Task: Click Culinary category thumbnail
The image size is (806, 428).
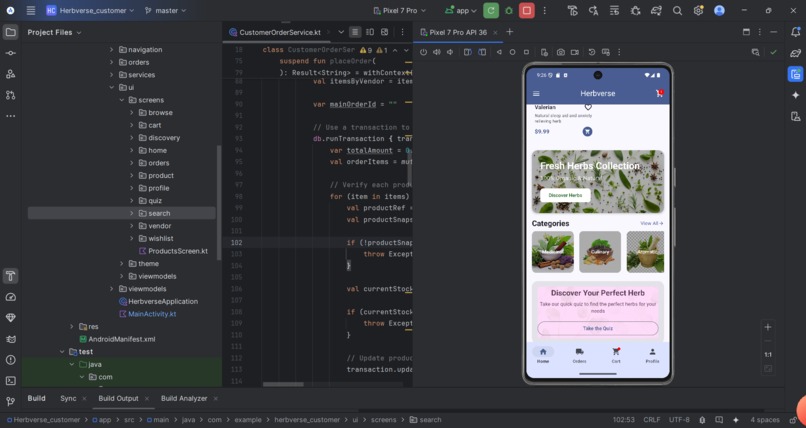Action: pos(600,252)
